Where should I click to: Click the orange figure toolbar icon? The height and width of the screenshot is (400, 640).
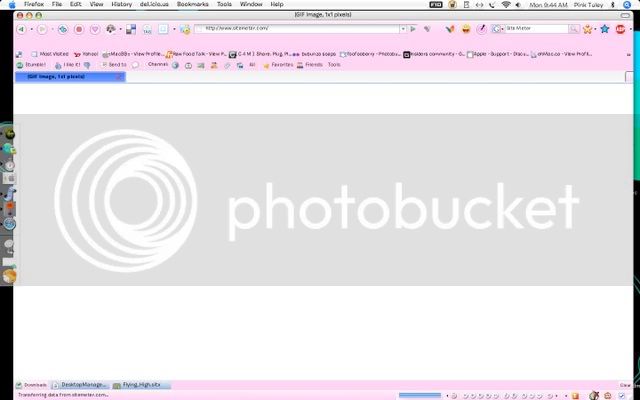tap(587, 29)
